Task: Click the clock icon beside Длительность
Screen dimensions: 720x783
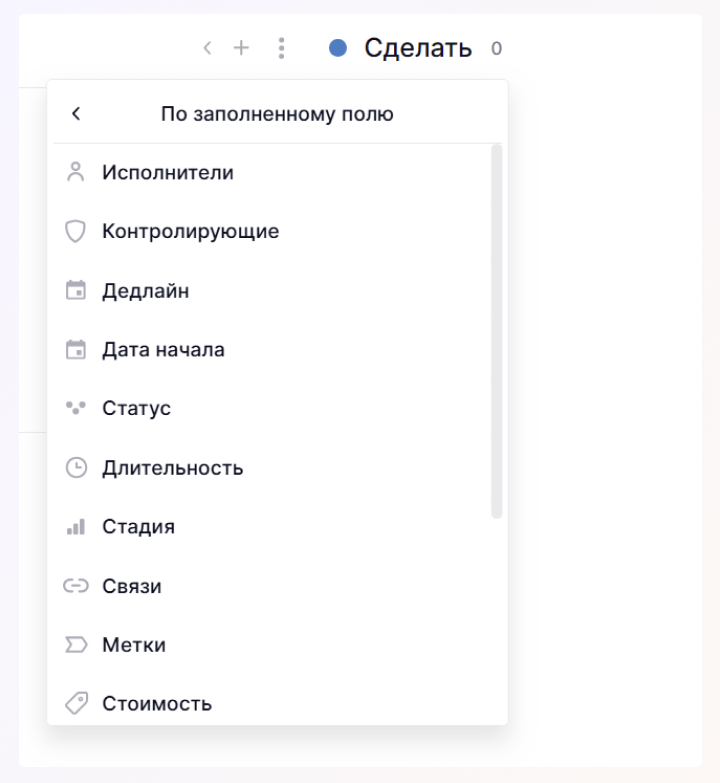Action: [76, 467]
